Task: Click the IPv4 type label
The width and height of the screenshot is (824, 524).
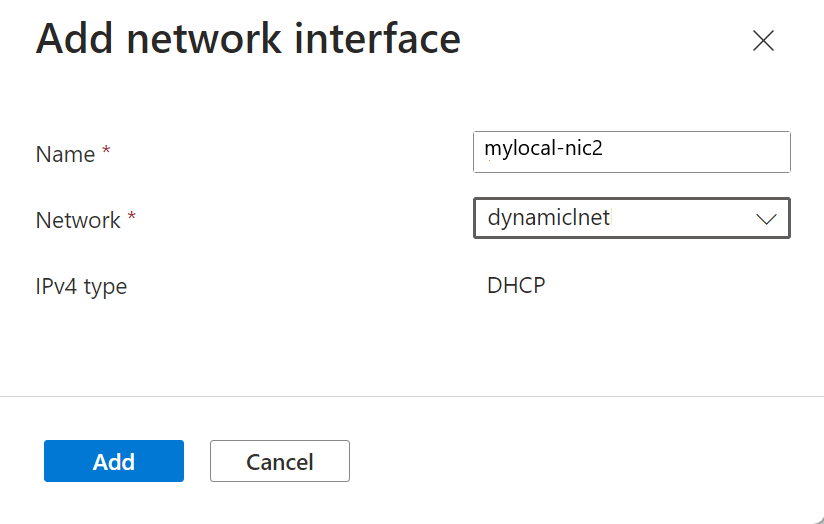Action: [x=81, y=287]
